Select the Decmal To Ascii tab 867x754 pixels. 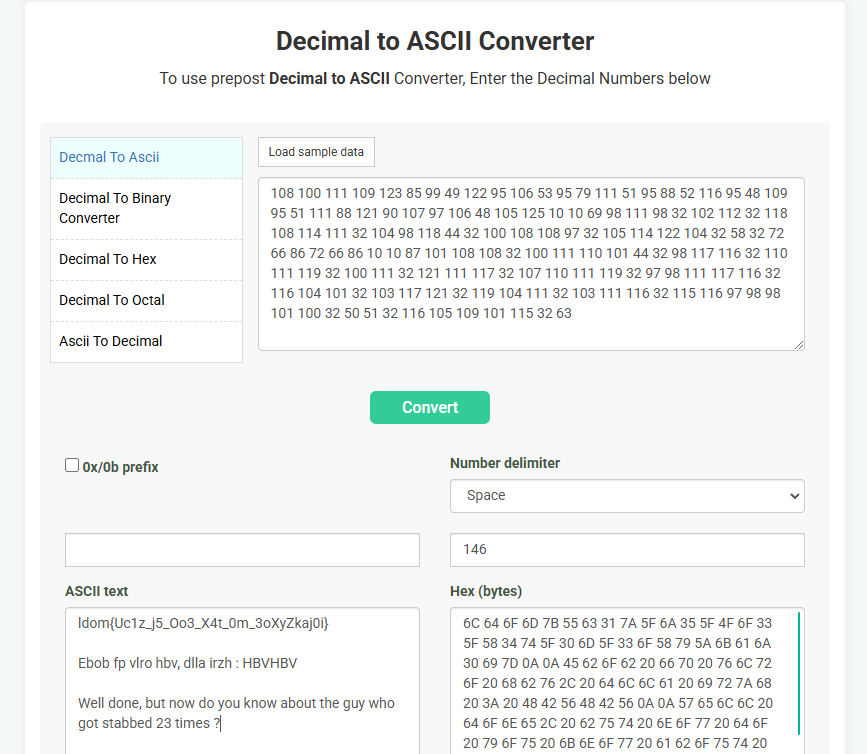coord(147,158)
